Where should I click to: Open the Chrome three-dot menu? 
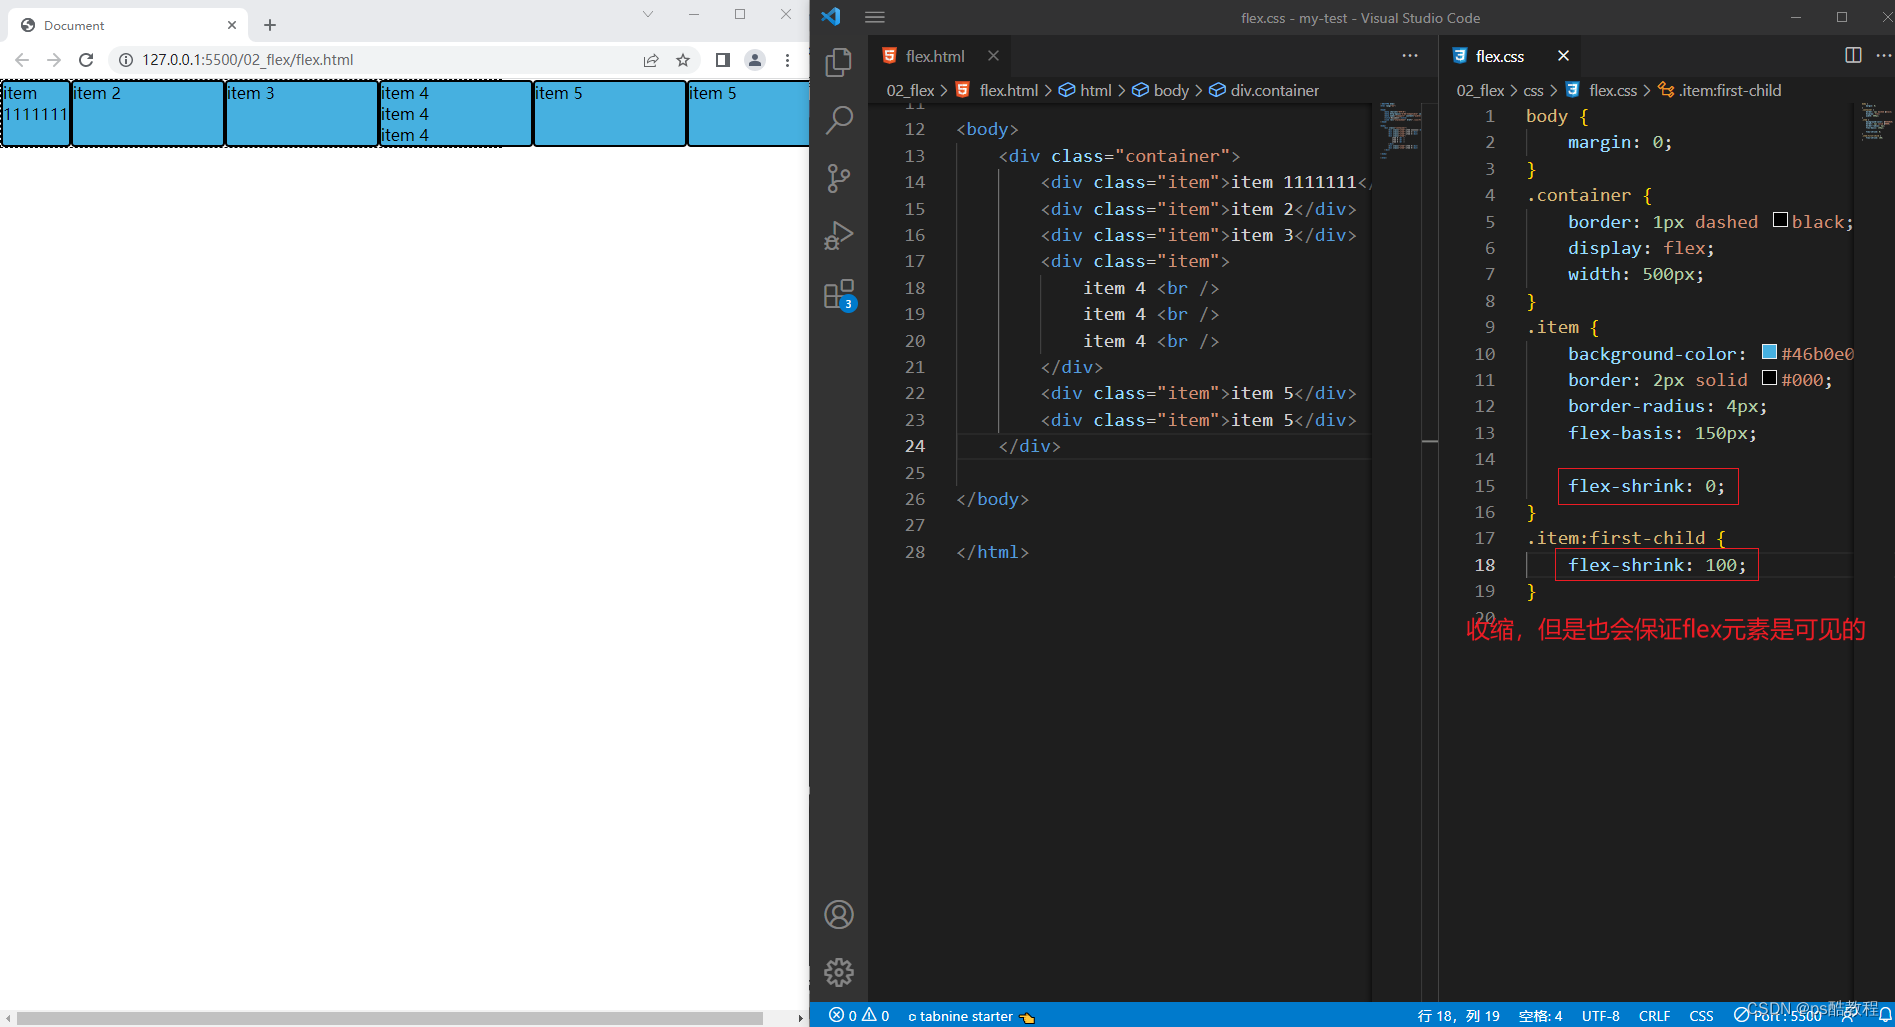788,60
